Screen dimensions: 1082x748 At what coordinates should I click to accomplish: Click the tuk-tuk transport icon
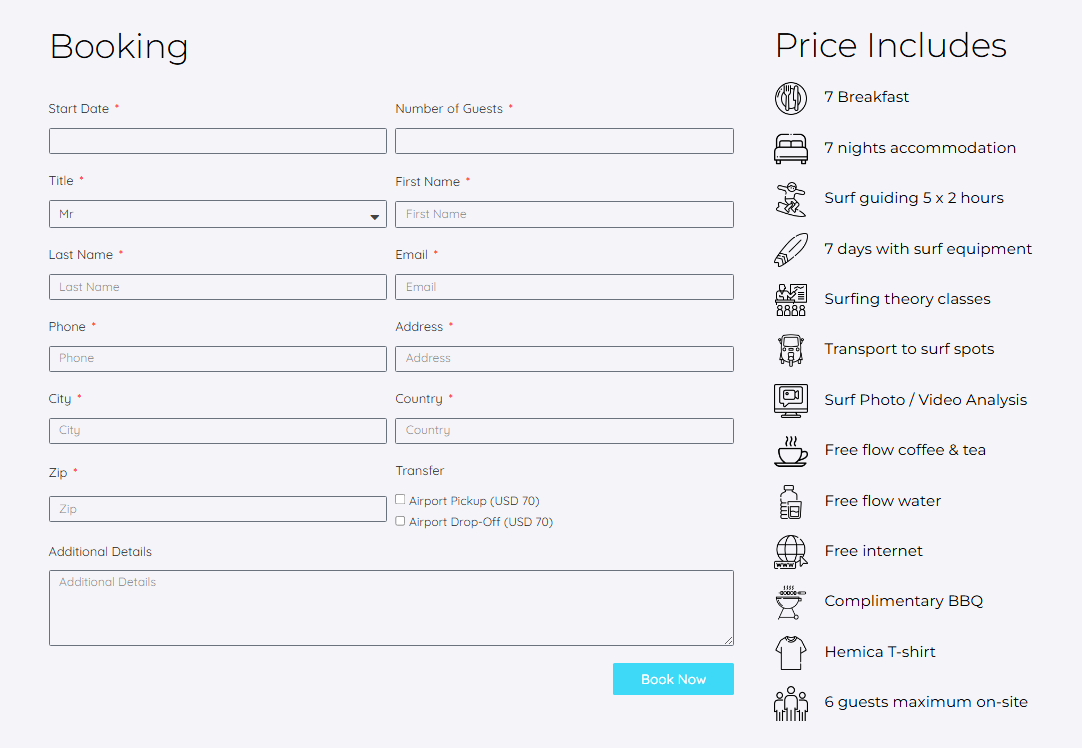[790, 350]
